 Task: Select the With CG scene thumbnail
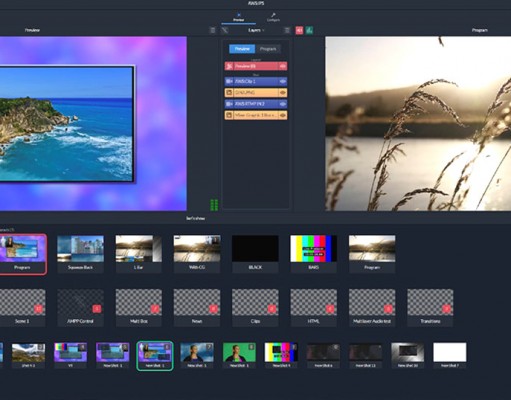197,254
